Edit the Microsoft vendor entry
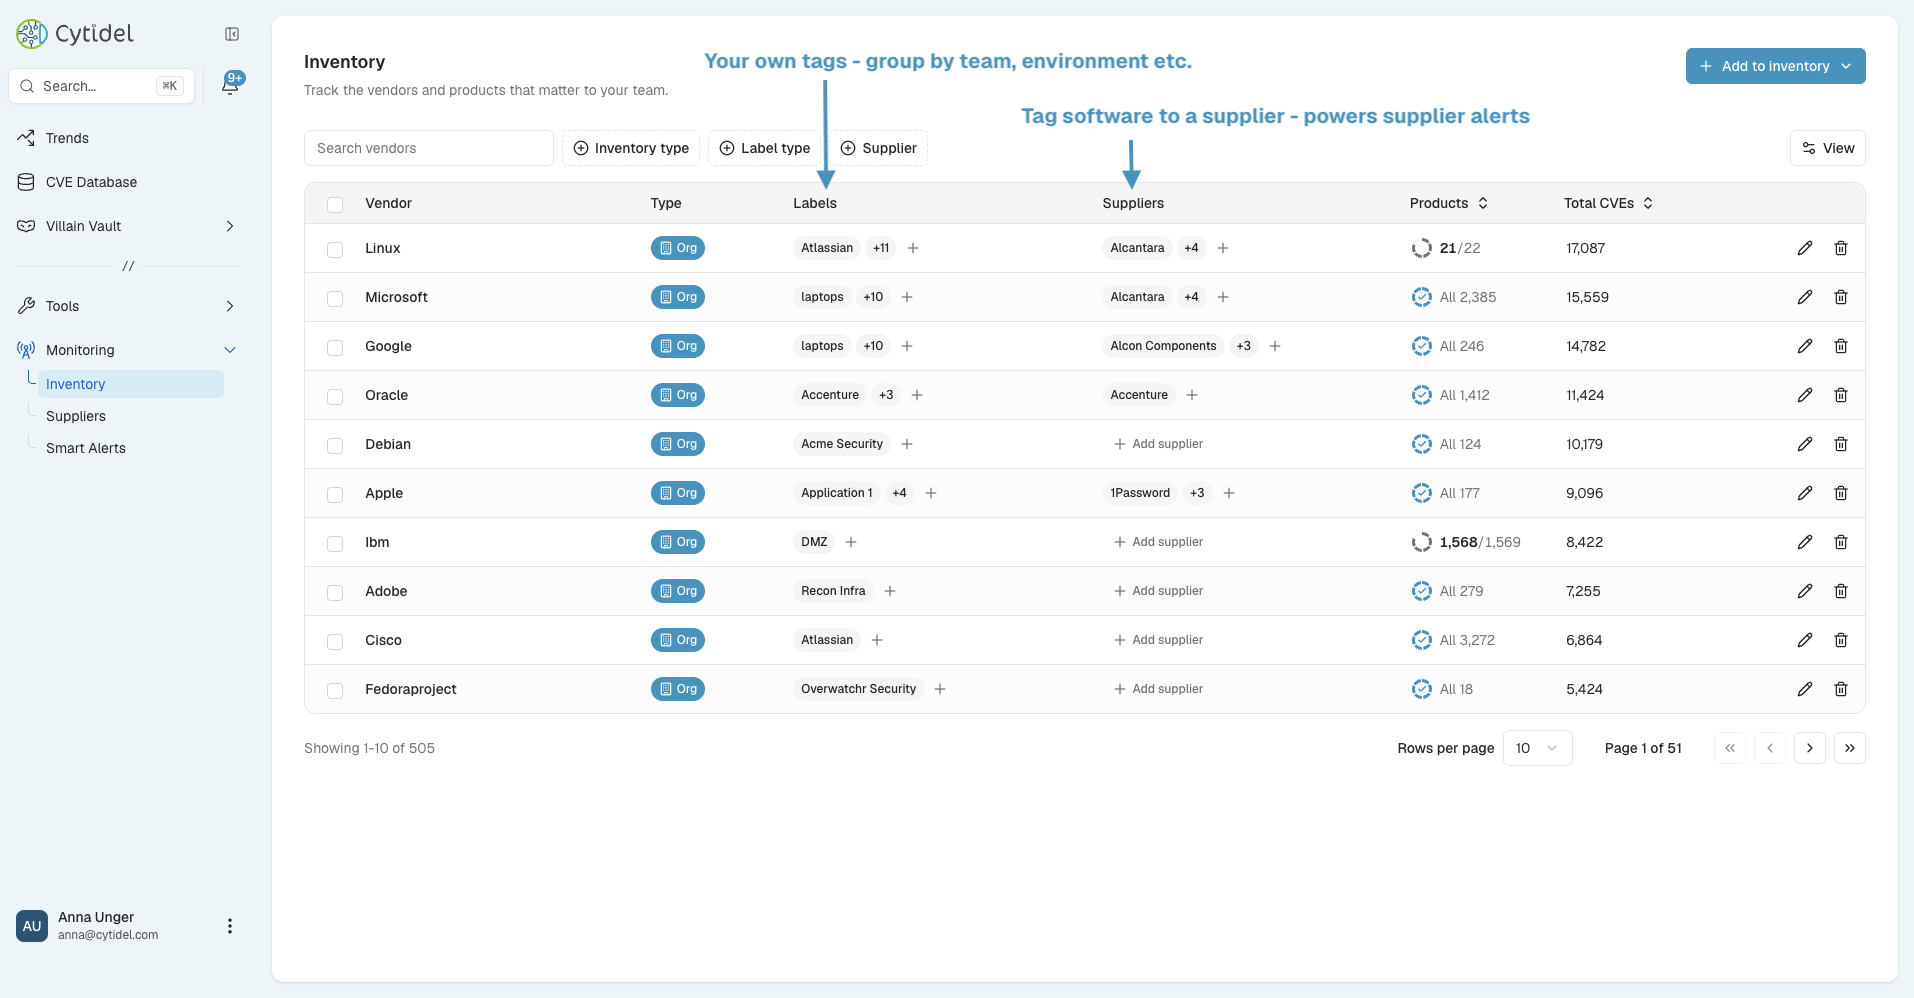Viewport: 1914px width, 998px height. click(1805, 297)
